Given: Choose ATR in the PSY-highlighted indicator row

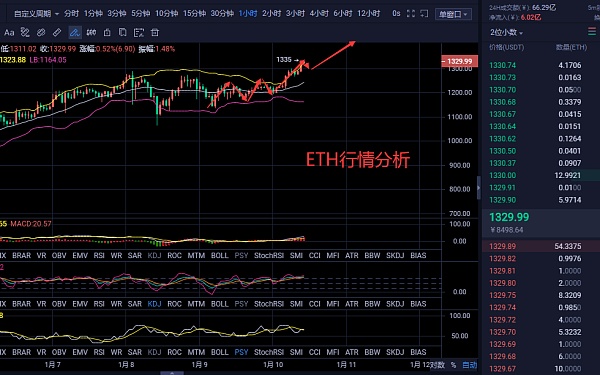Looking at the screenshot, I should pyautogui.click(x=352, y=352).
